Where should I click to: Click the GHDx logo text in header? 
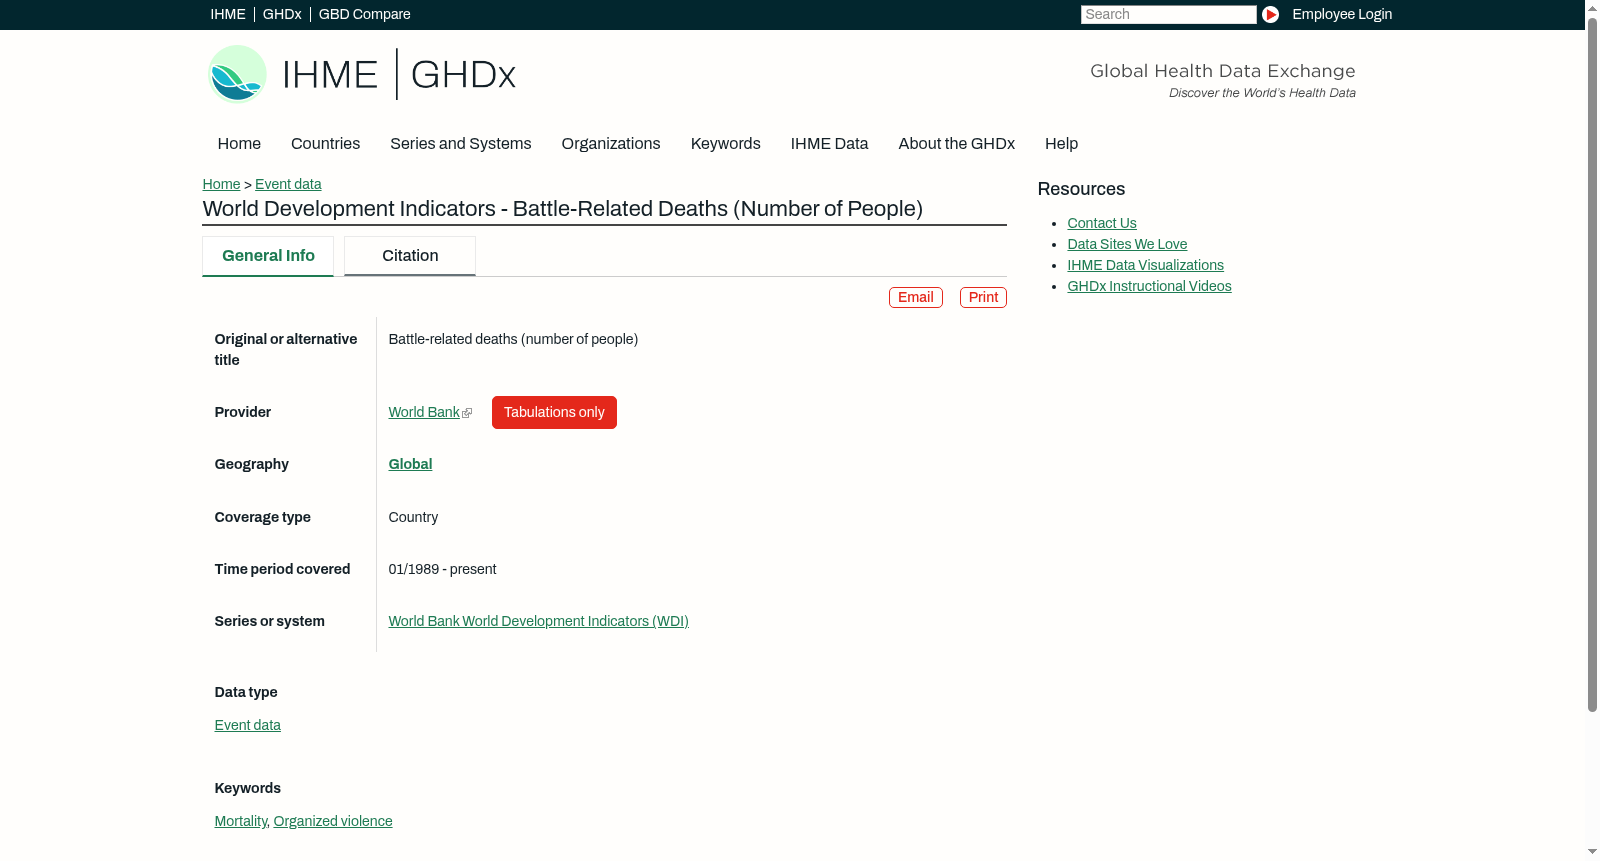click(x=463, y=75)
